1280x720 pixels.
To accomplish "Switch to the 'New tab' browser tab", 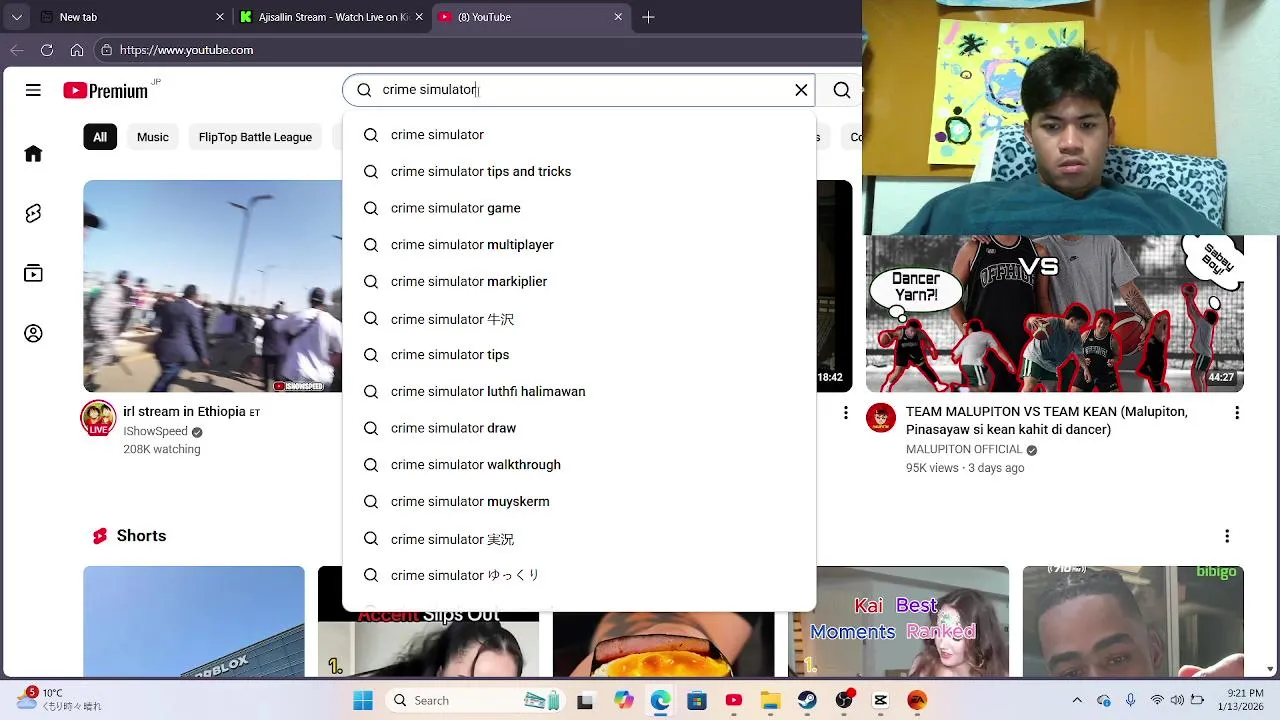I will point(132,17).
